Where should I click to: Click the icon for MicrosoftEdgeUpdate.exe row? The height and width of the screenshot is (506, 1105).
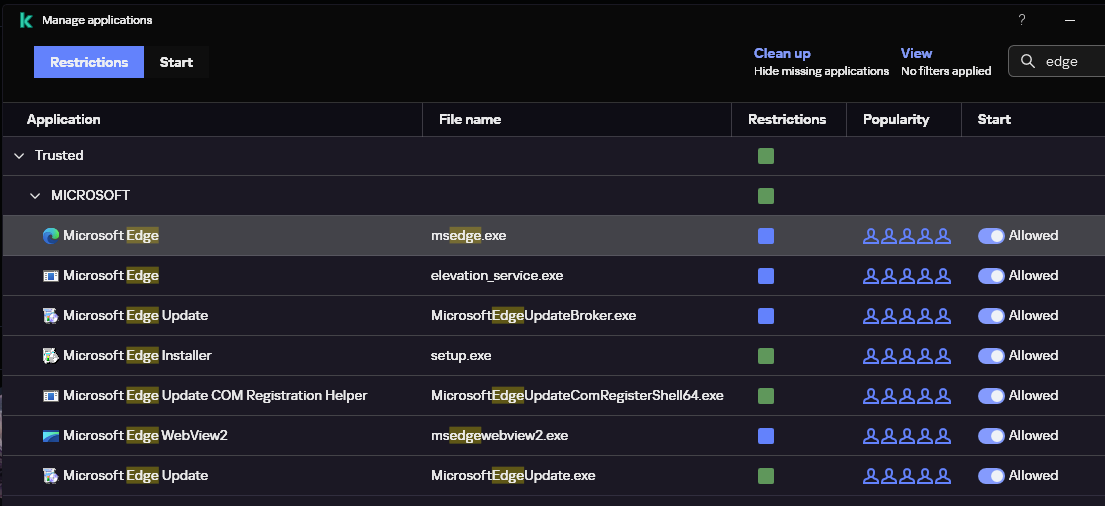click(51, 476)
